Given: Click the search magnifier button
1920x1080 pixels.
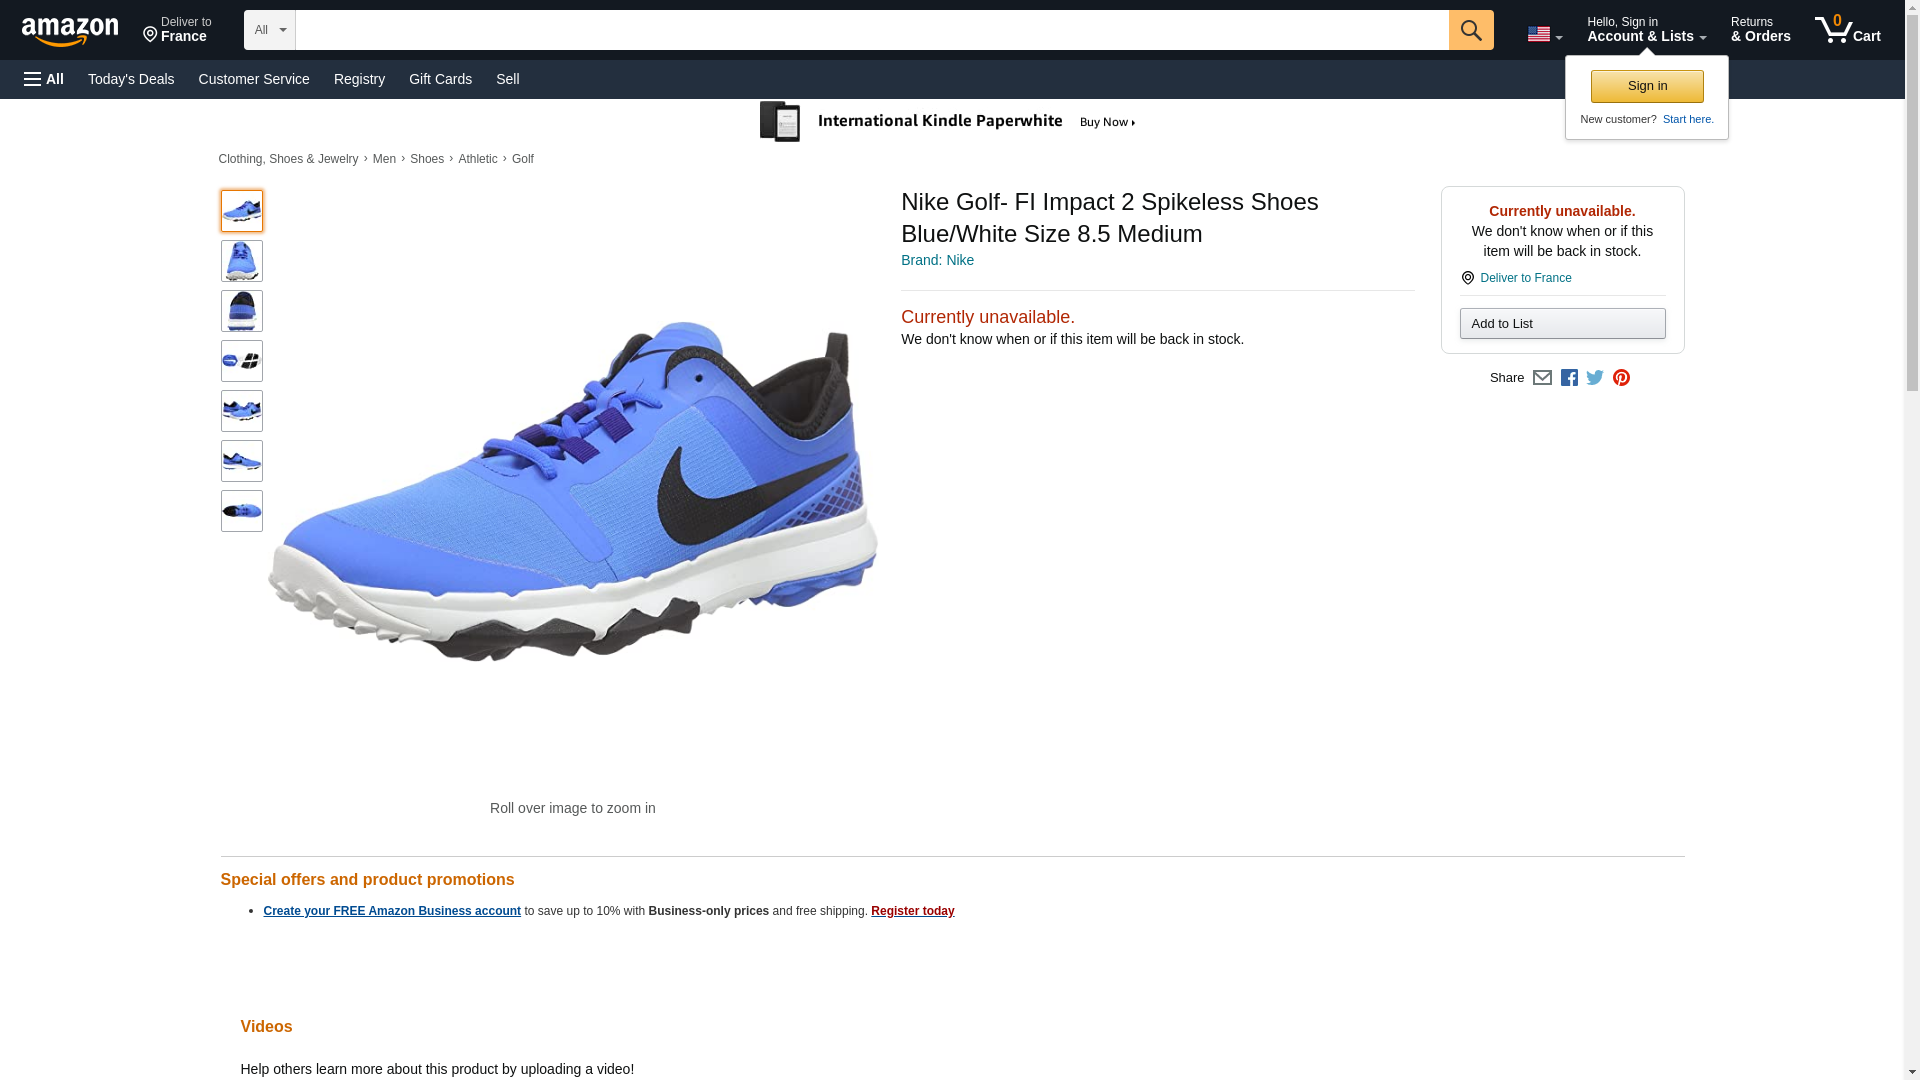Looking at the screenshot, I should pos(1470,30).
